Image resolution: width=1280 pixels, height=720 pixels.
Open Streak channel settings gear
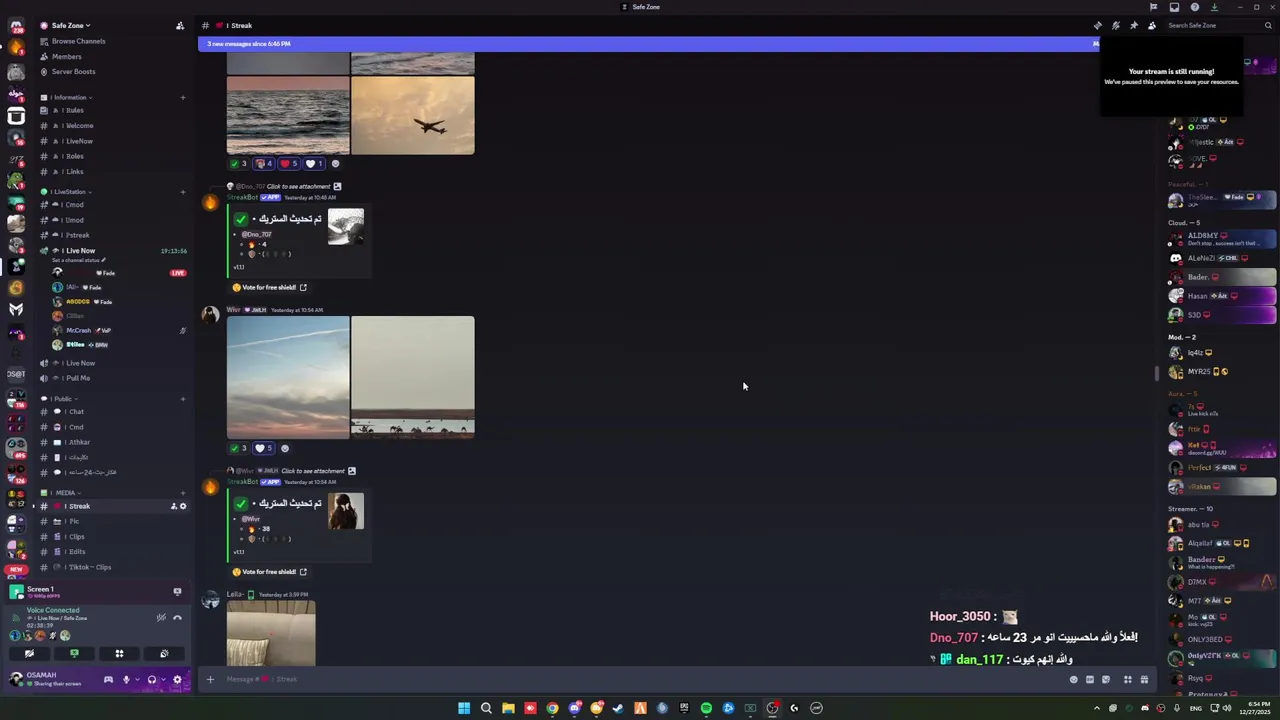click(x=183, y=506)
